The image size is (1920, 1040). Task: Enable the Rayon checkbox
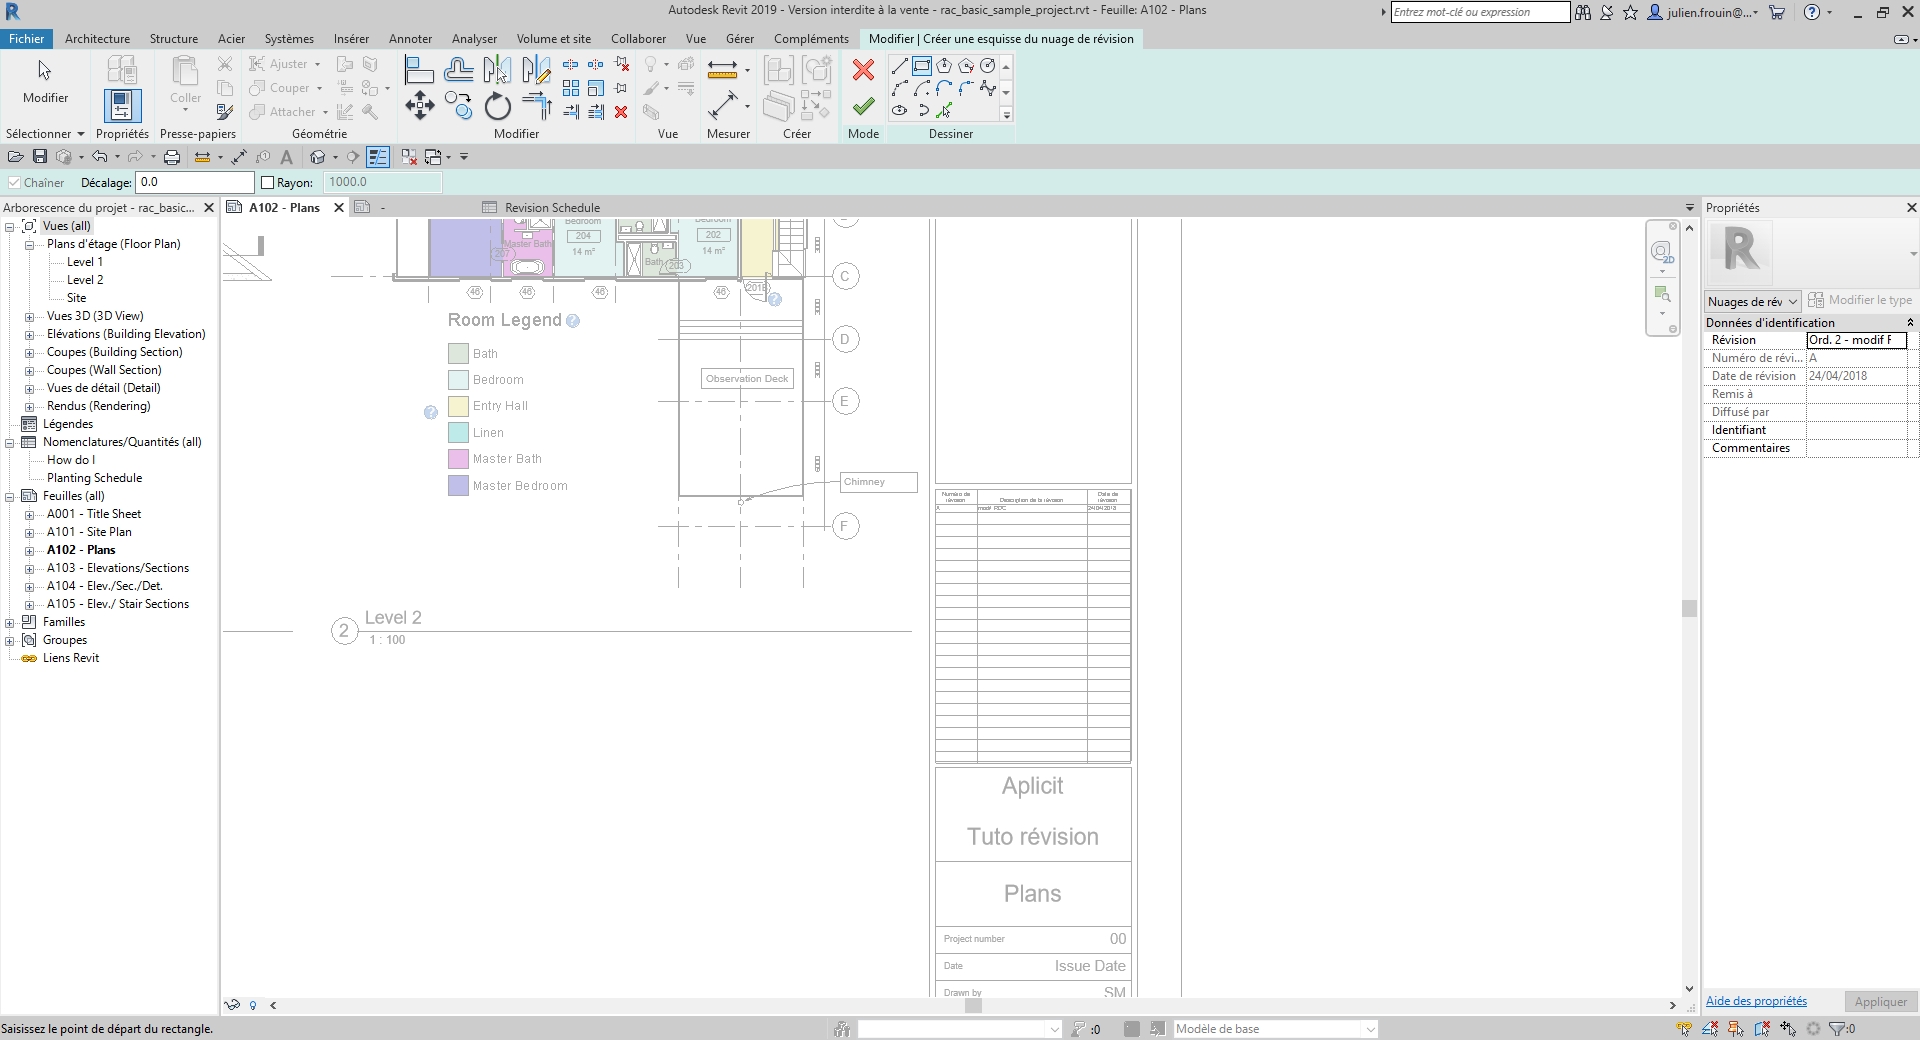pyautogui.click(x=268, y=183)
